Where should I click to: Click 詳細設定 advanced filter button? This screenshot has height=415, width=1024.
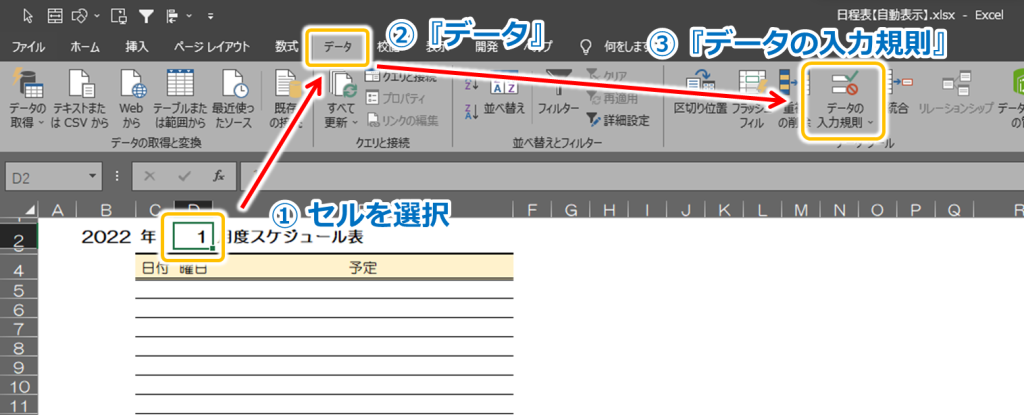pos(618,120)
